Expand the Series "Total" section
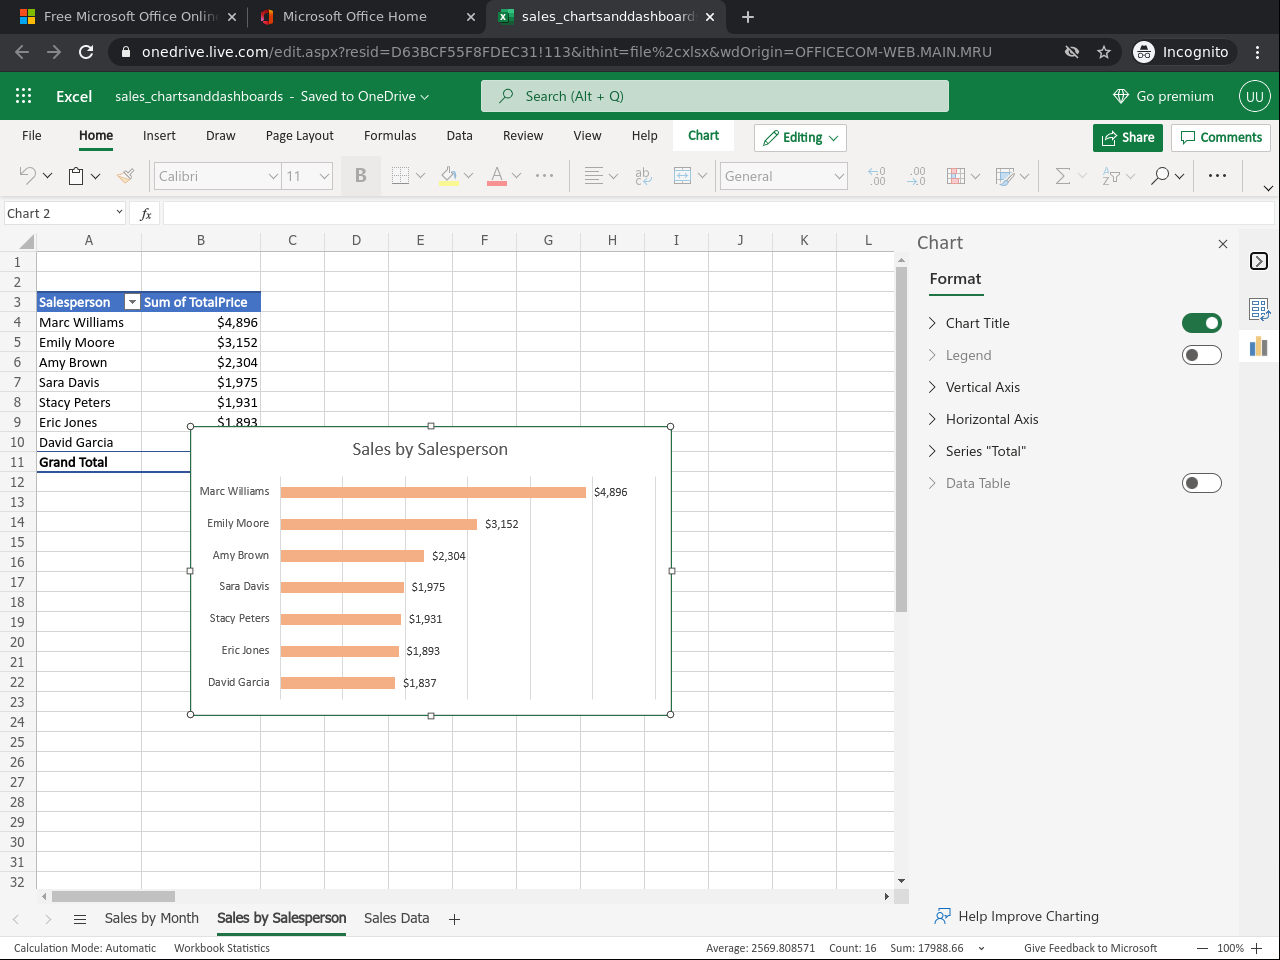Viewport: 1280px width, 960px height. 985,451
